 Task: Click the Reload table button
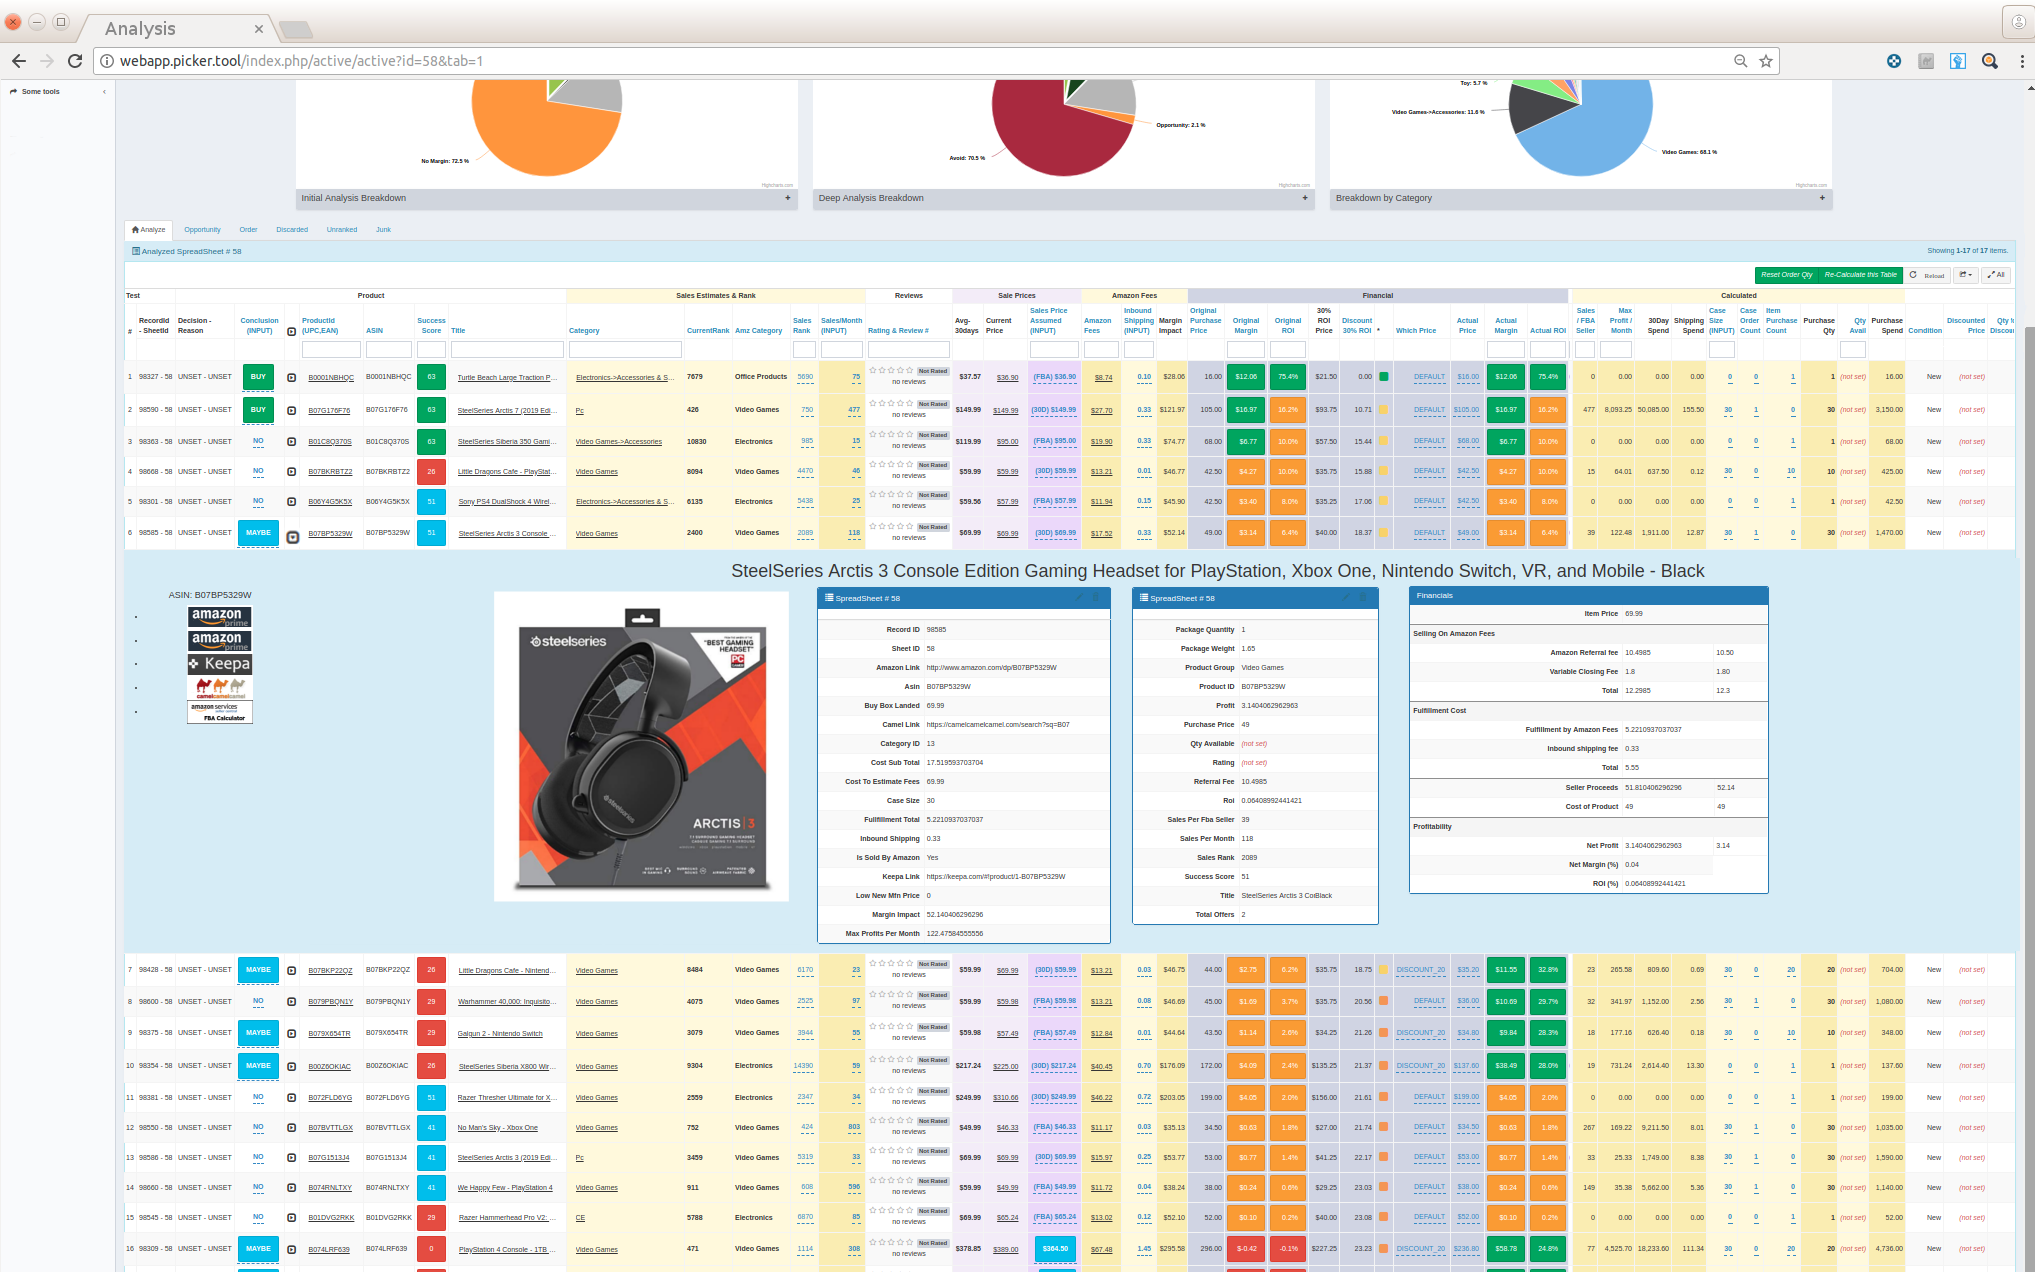click(x=1927, y=275)
